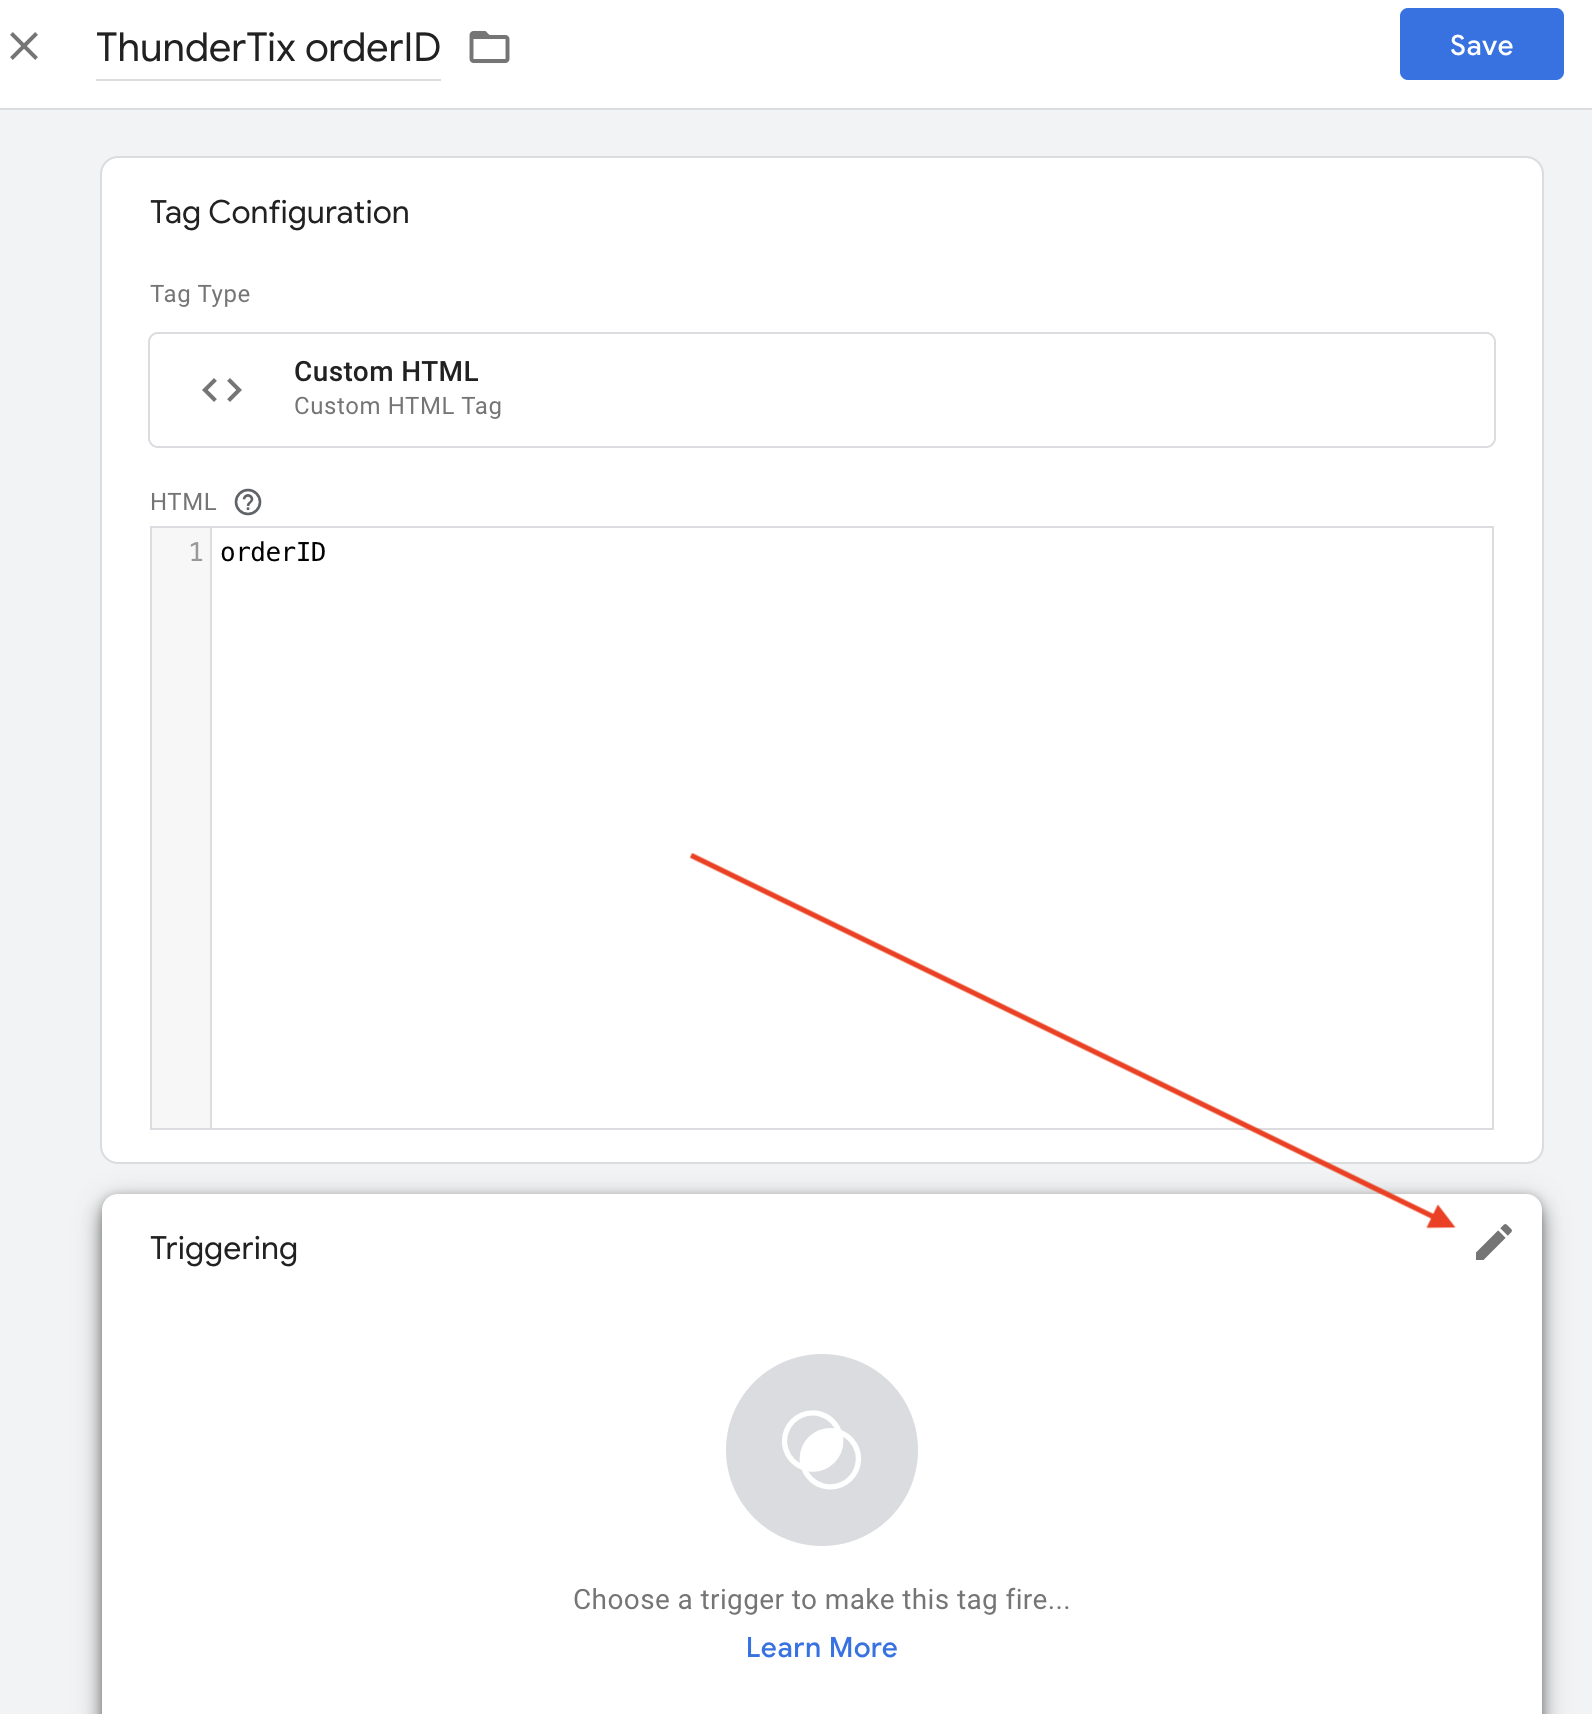Click the code brackets Custom HTML icon
This screenshot has height=1714, width=1592.
tap(222, 390)
